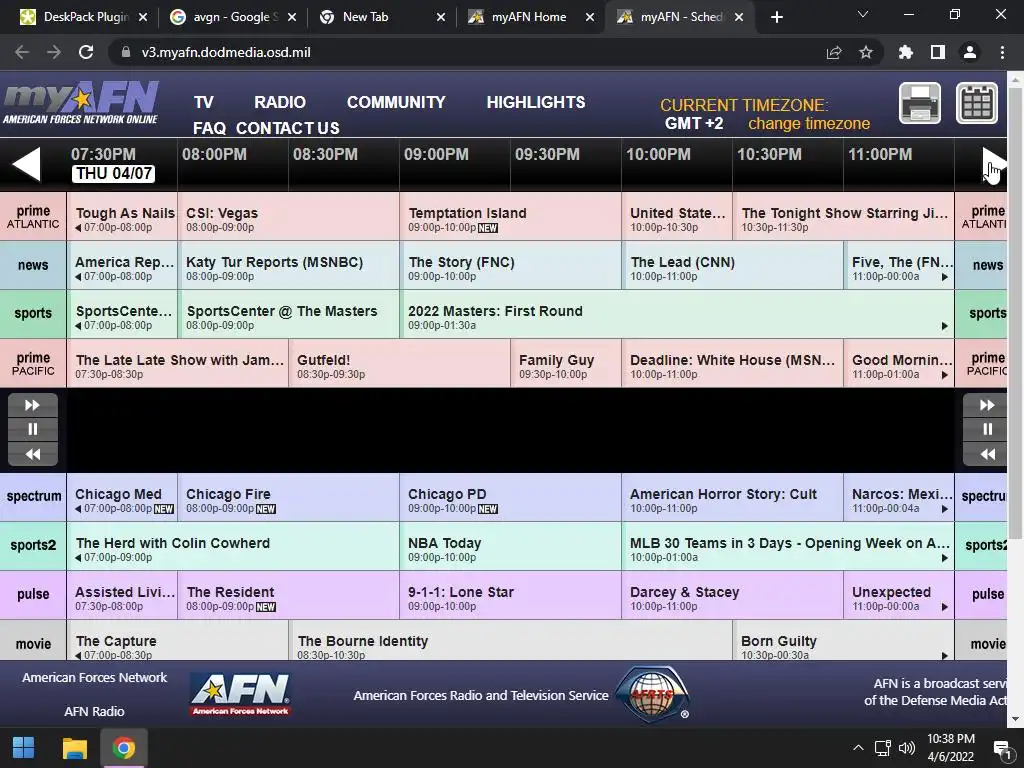
Task: Open File Explorer from the taskbar
Action: tap(74, 748)
